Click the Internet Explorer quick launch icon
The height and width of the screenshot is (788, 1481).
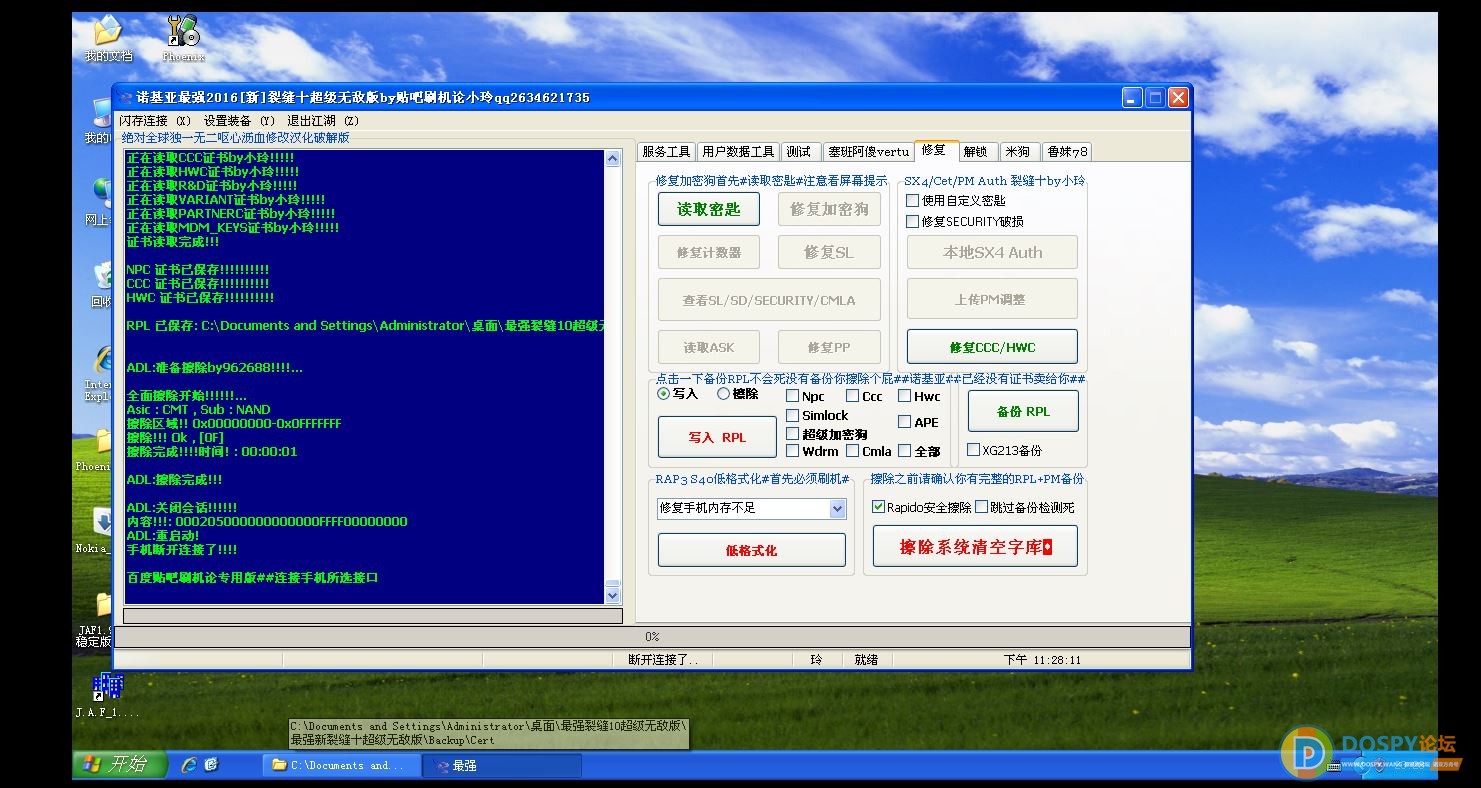pyautogui.click(x=189, y=765)
